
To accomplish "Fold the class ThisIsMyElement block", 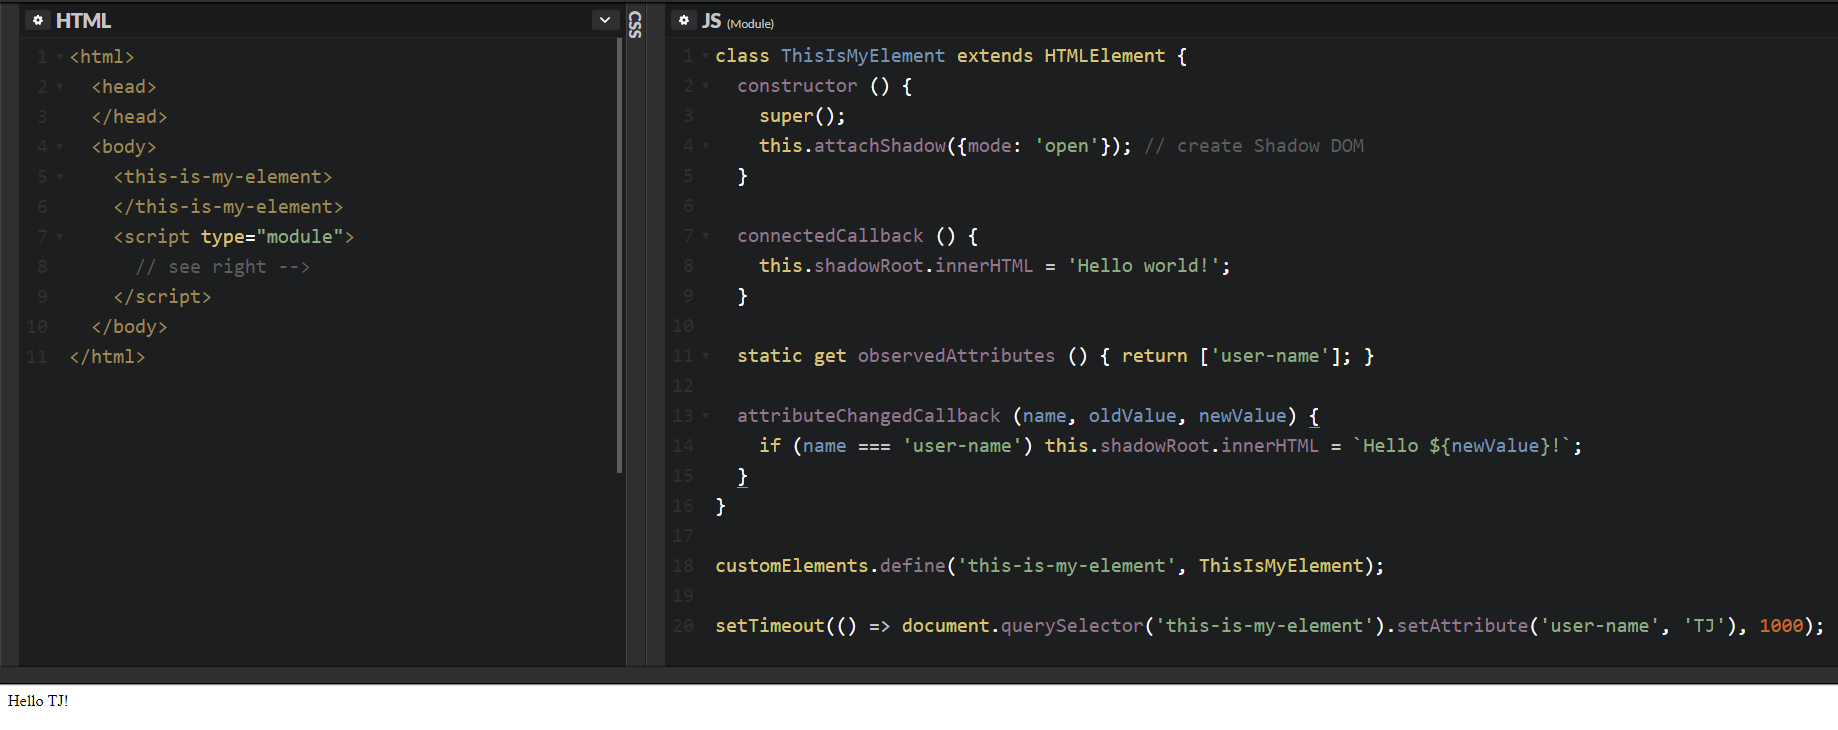I will click(706, 56).
